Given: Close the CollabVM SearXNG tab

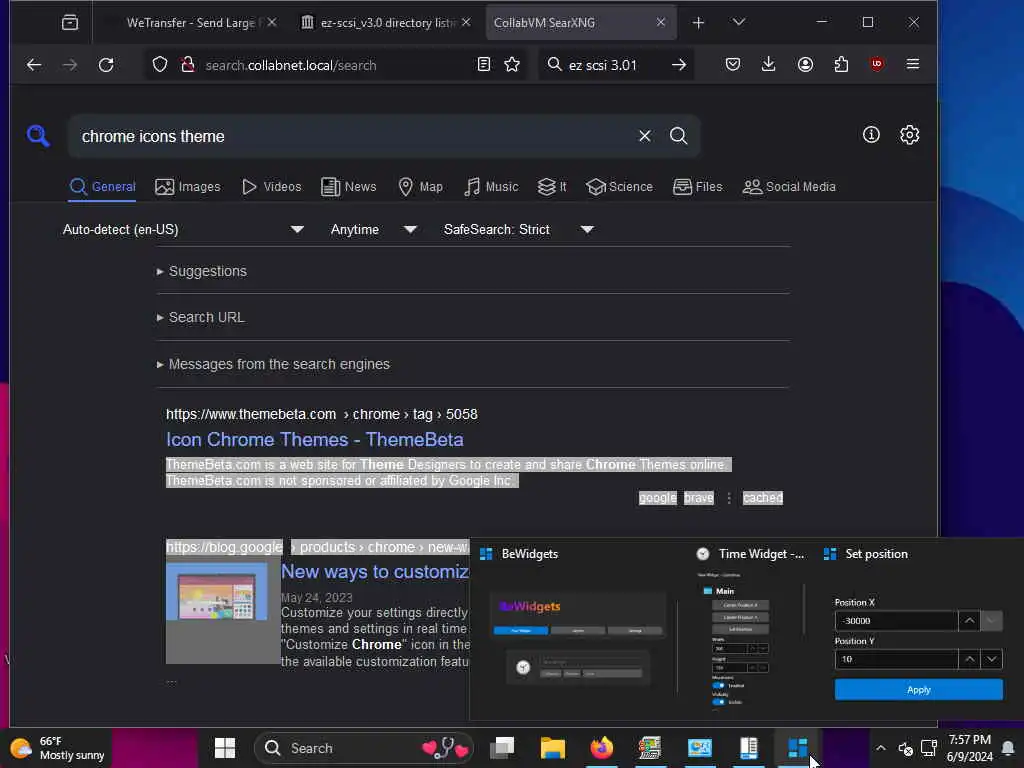Looking at the screenshot, I should click(661, 22).
